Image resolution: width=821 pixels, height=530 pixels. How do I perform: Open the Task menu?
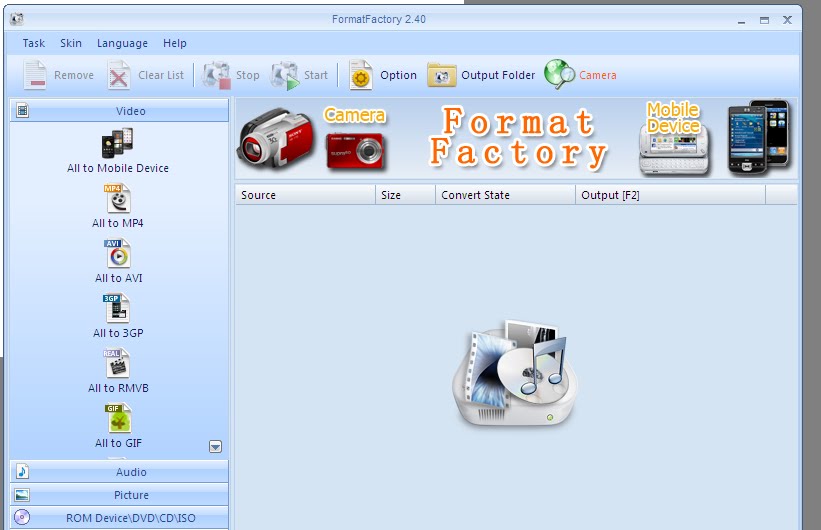(34, 43)
